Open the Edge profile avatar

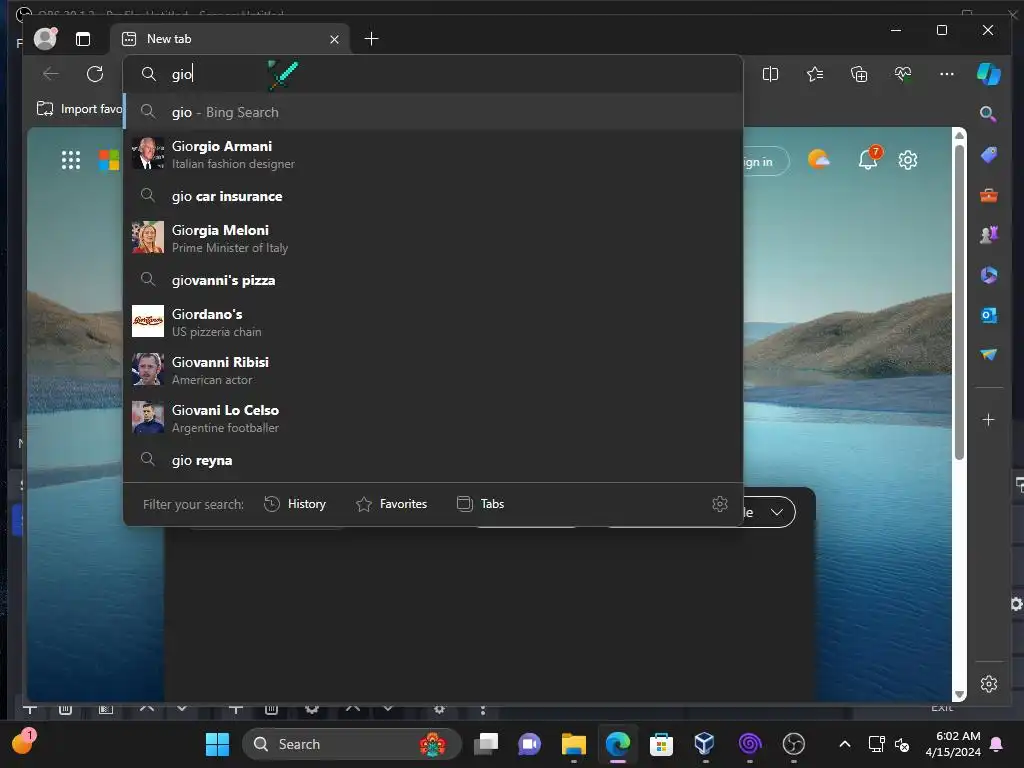point(45,39)
